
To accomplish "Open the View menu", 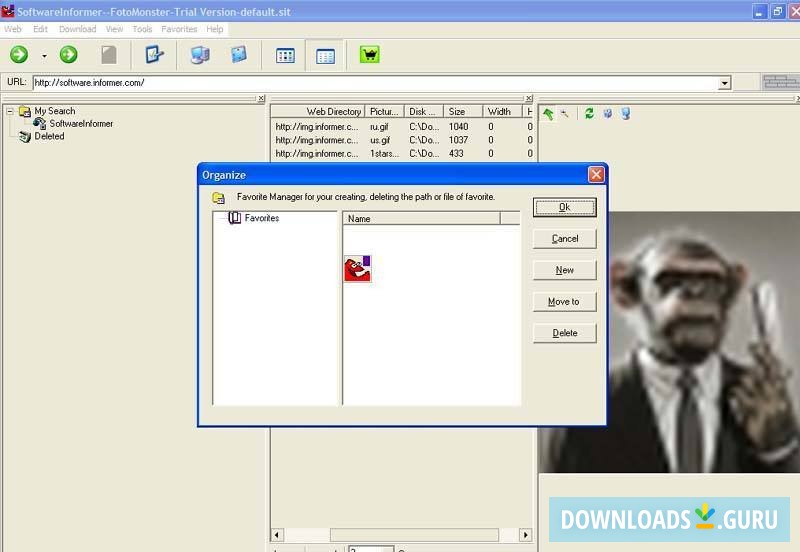I will (x=114, y=29).
